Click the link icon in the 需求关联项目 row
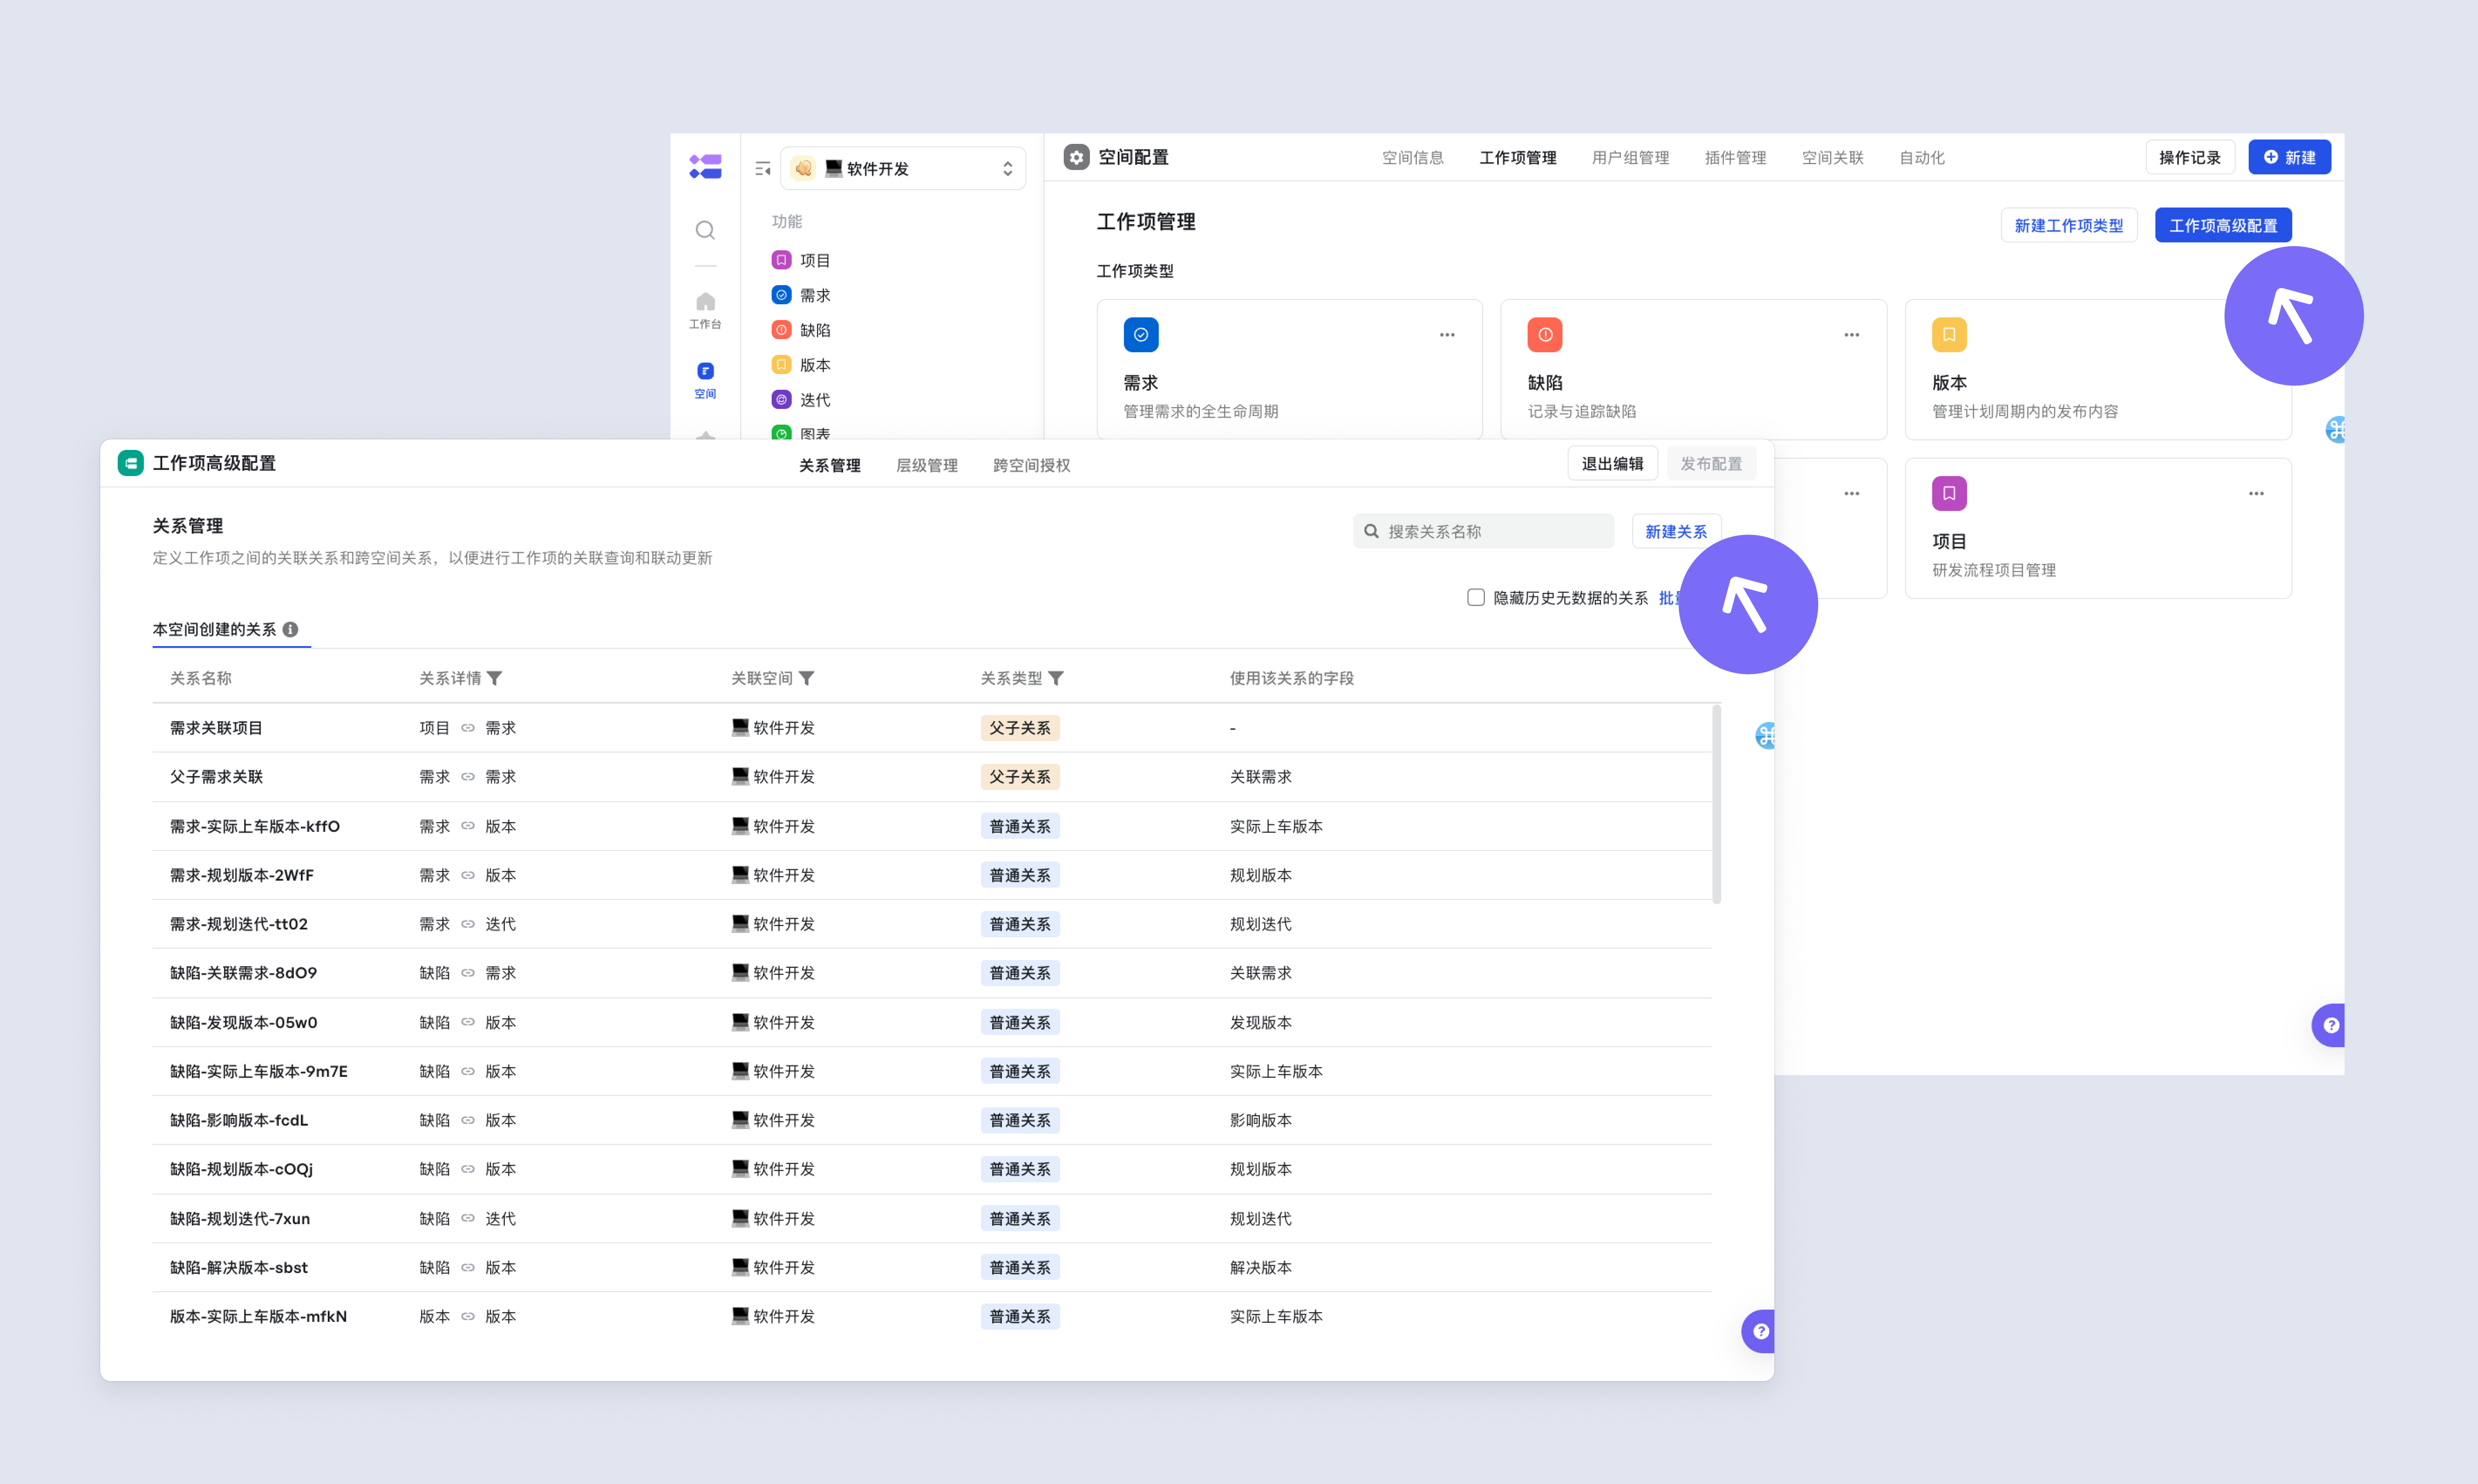The height and width of the screenshot is (1484, 2478). pos(468,728)
